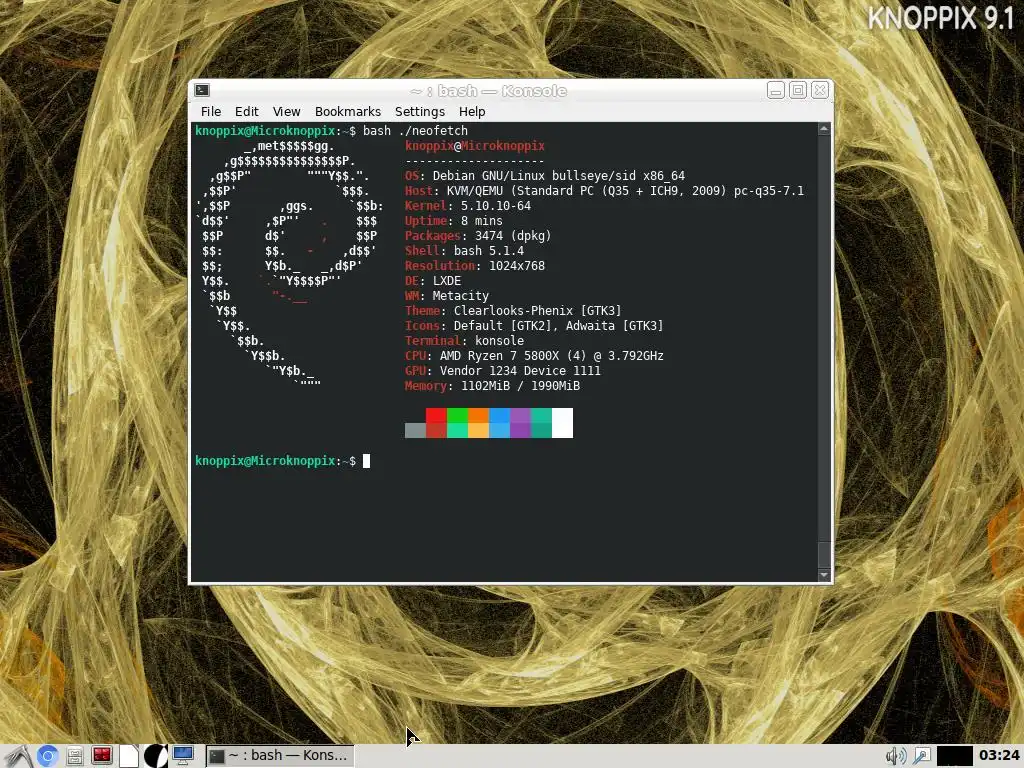Click the Konsole terminal icon in title bar
1024x768 pixels.
pos(202,90)
